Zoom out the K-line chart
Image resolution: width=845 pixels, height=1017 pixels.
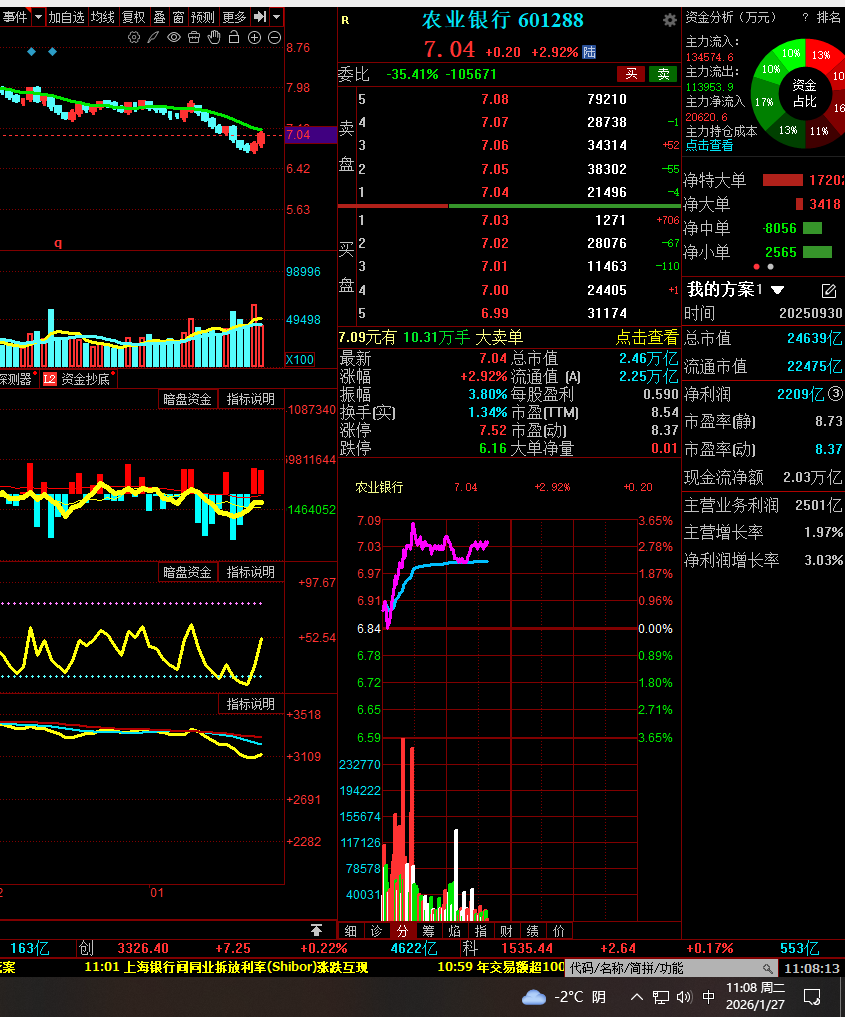tap(274, 38)
